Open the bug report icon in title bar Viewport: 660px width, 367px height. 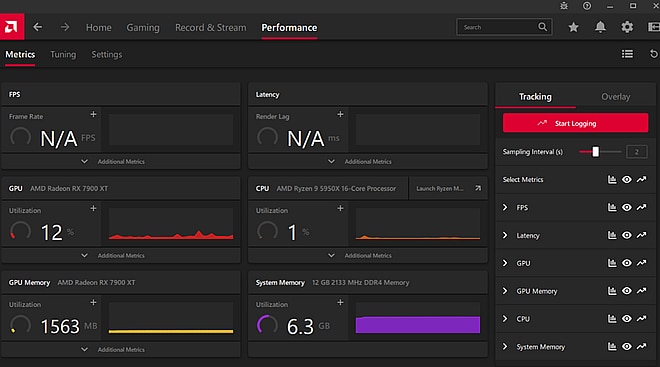(x=564, y=6)
